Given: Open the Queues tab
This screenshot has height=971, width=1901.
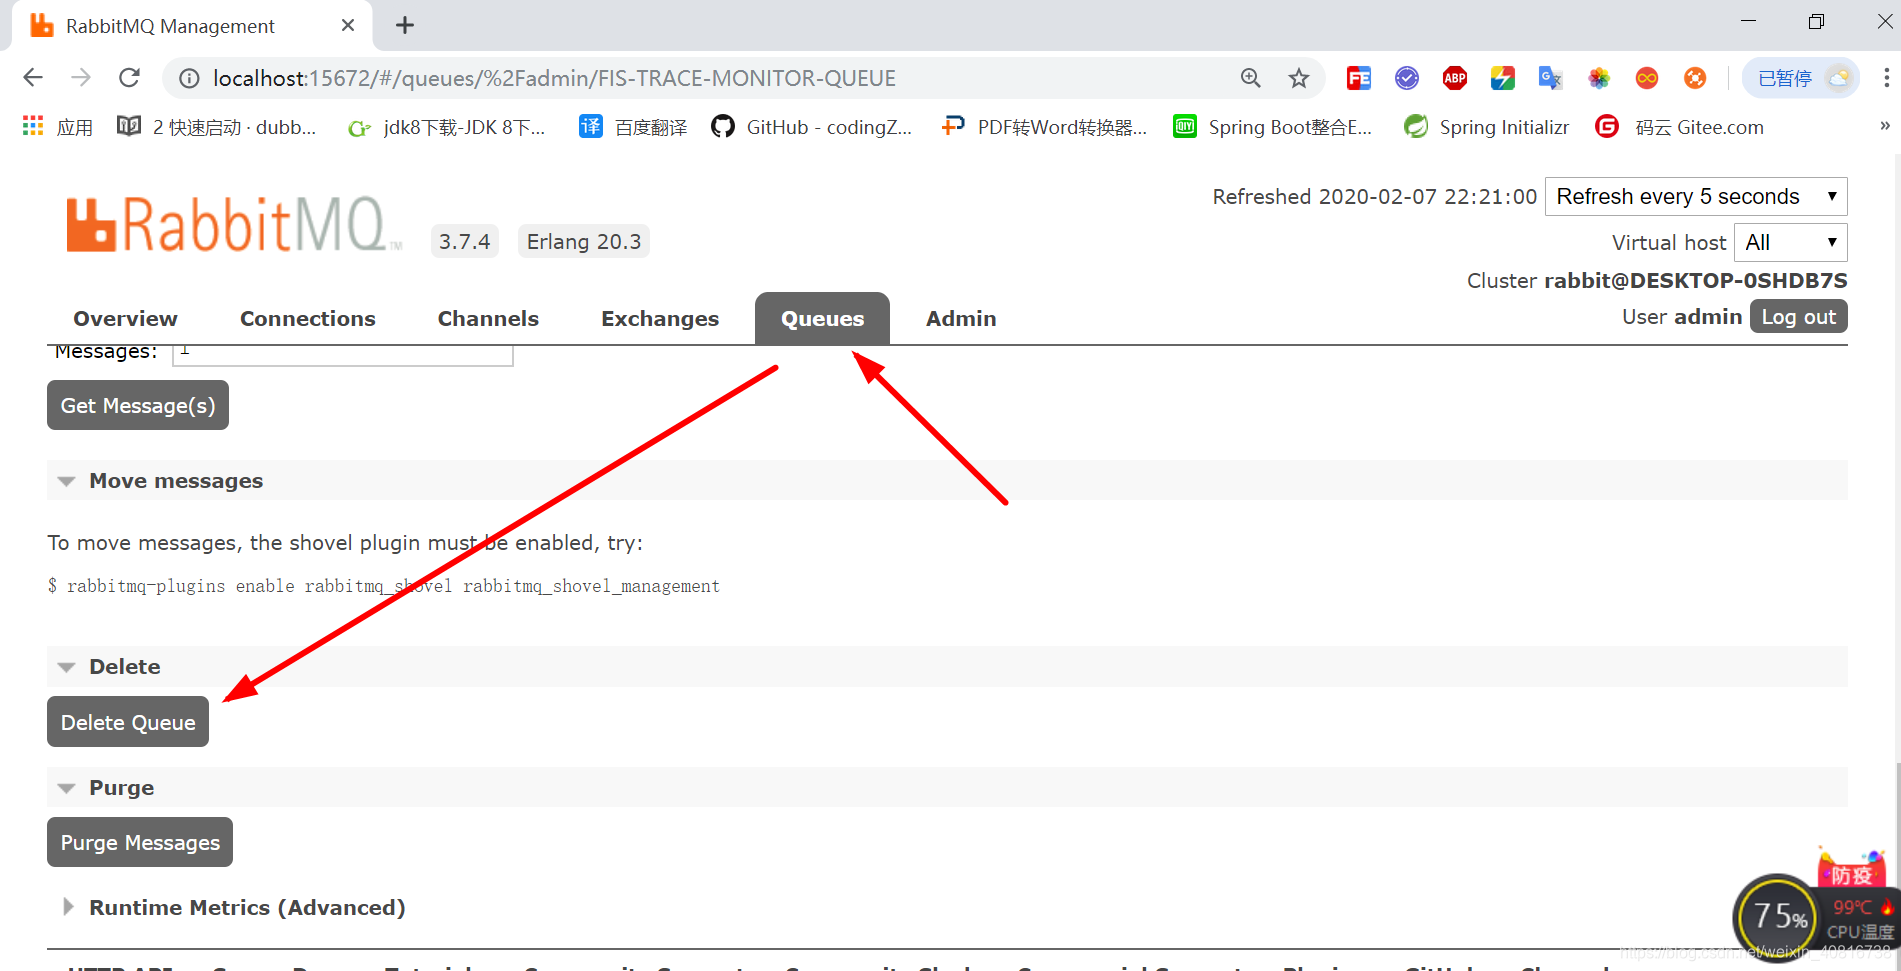Looking at the screenshot, I should tap(822, 318).
